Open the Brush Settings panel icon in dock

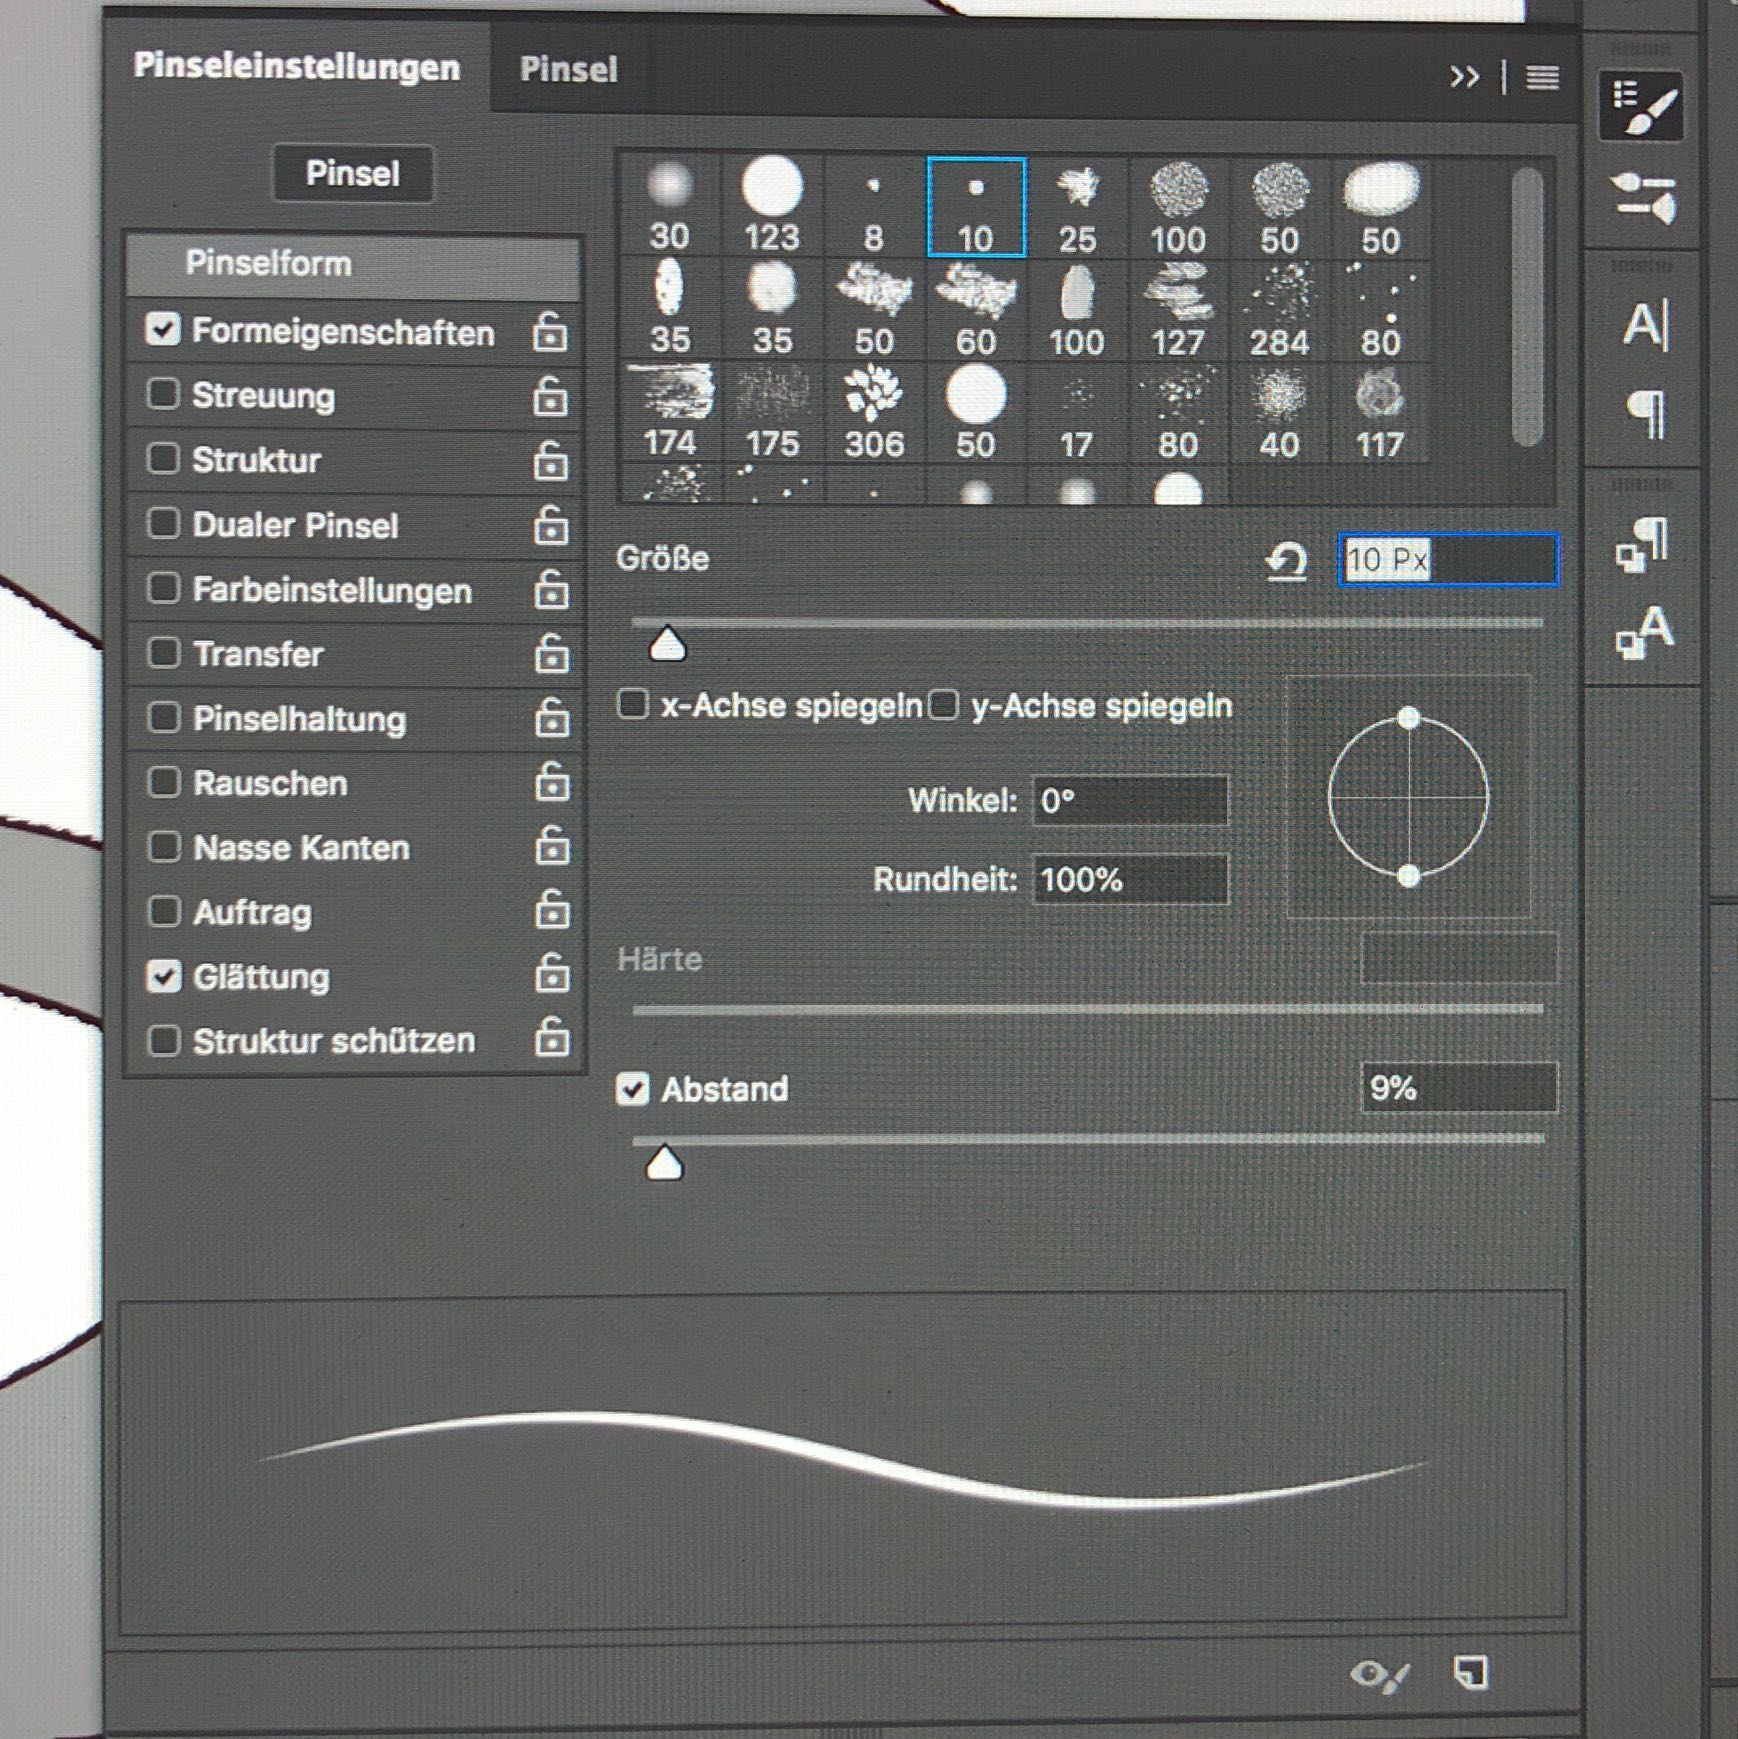pyautogui.click(x=1640, y=105)
